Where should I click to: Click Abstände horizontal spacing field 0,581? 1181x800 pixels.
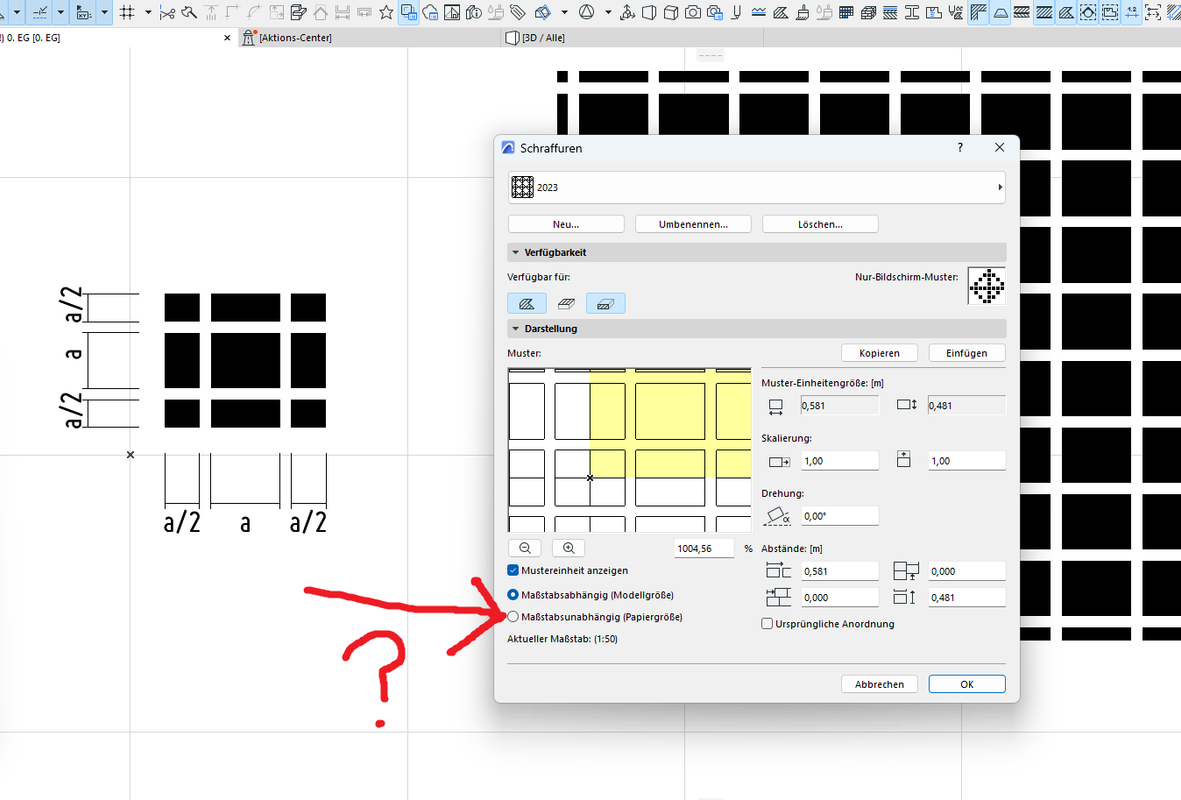click(840, 571)
